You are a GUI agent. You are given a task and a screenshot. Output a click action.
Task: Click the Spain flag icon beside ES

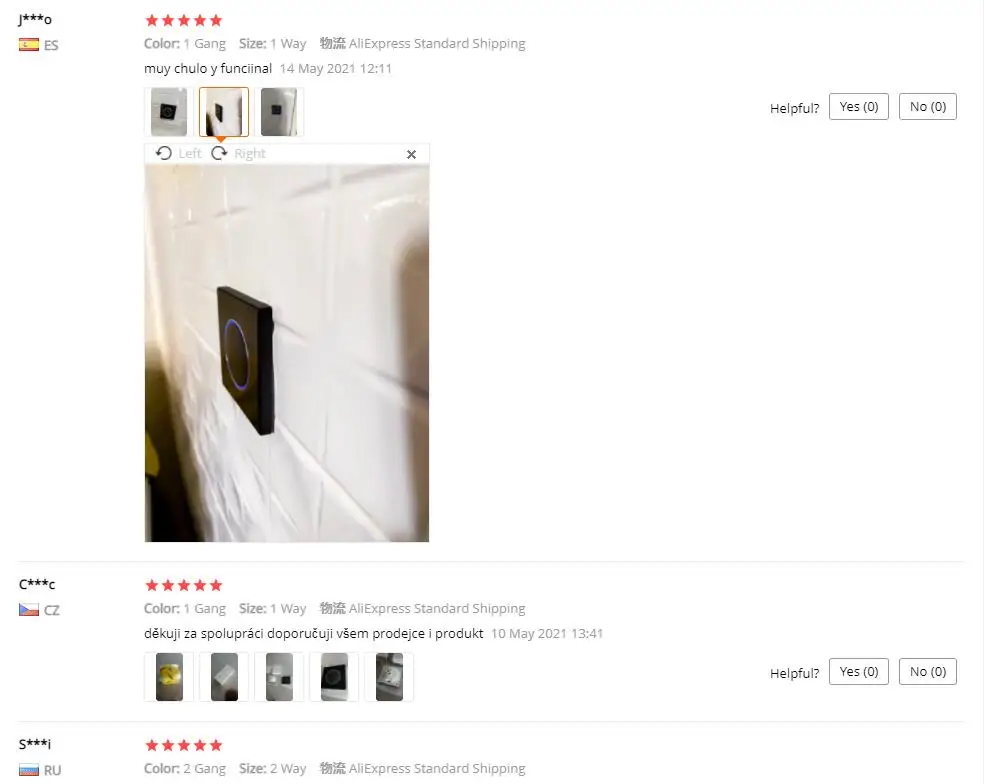[x=29, y=45]
